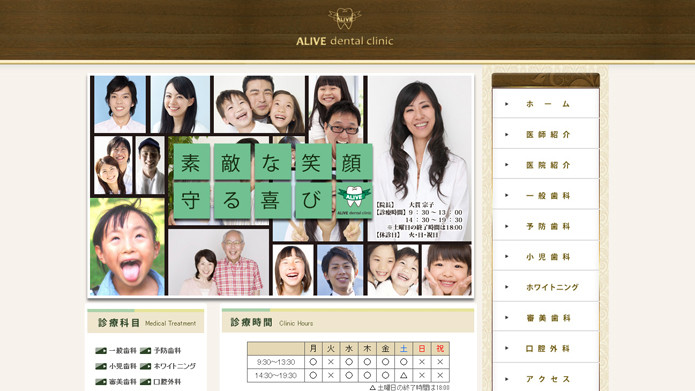Open 小児歯科 in the sidebar menu

point(546,257)
